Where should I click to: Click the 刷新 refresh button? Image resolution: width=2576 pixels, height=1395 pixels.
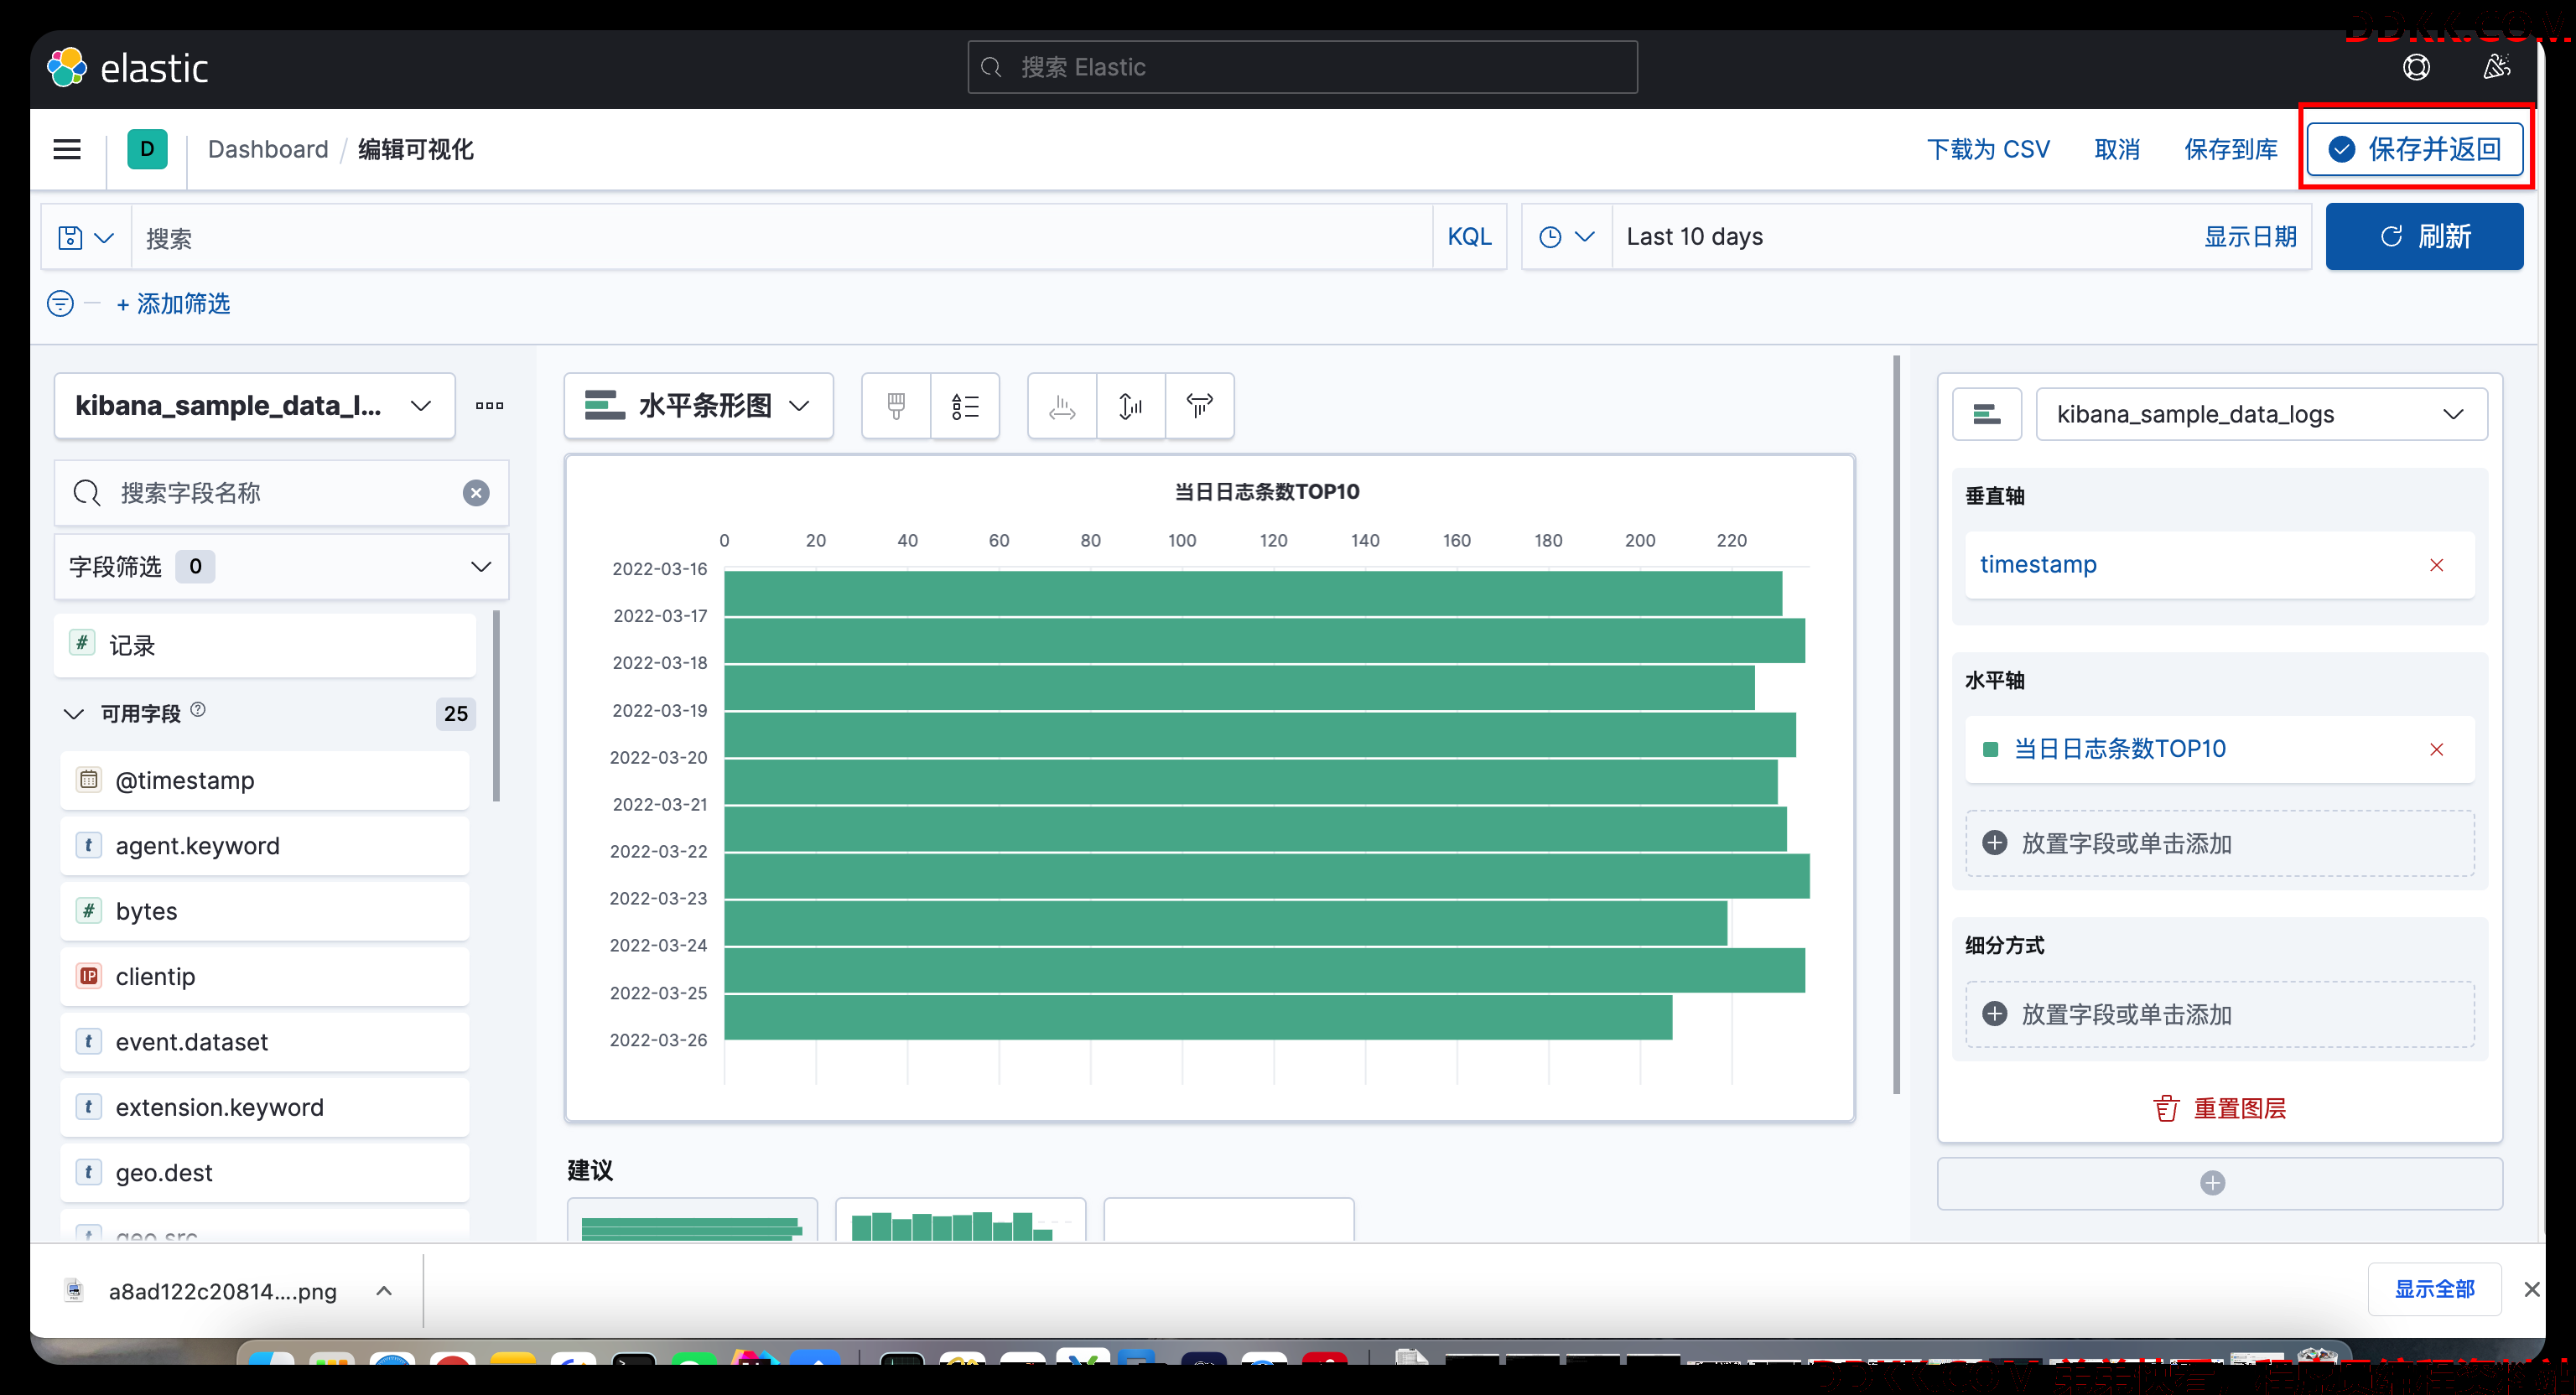point(2423,236)
